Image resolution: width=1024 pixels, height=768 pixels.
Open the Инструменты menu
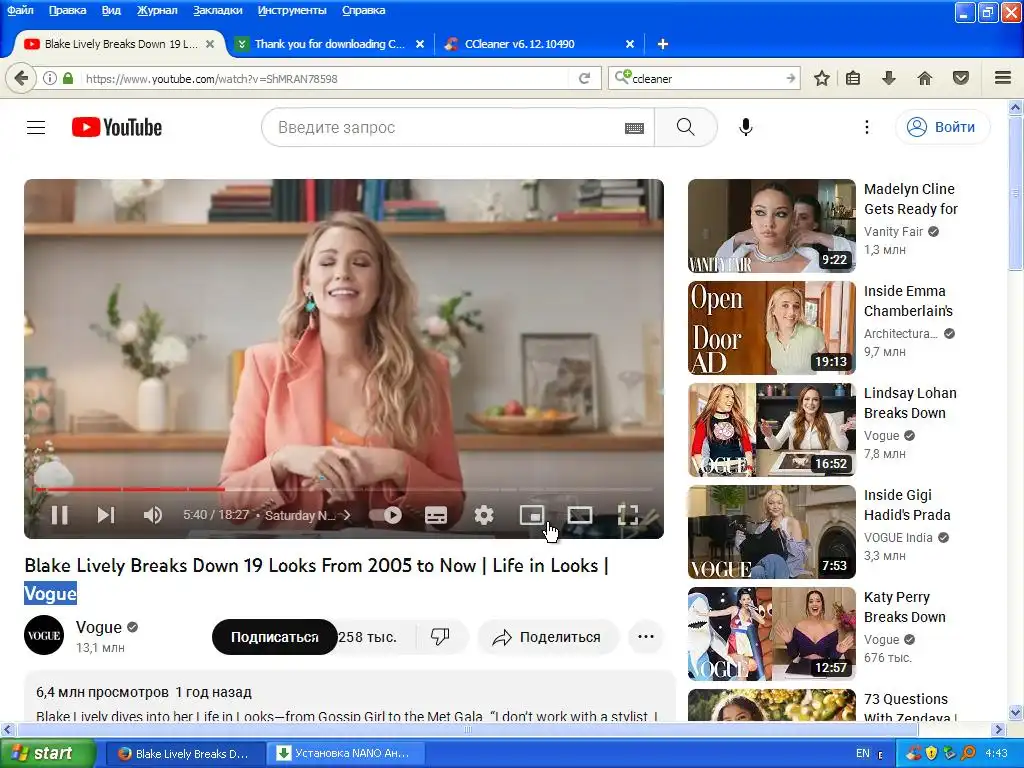click(x=292, y=10)
